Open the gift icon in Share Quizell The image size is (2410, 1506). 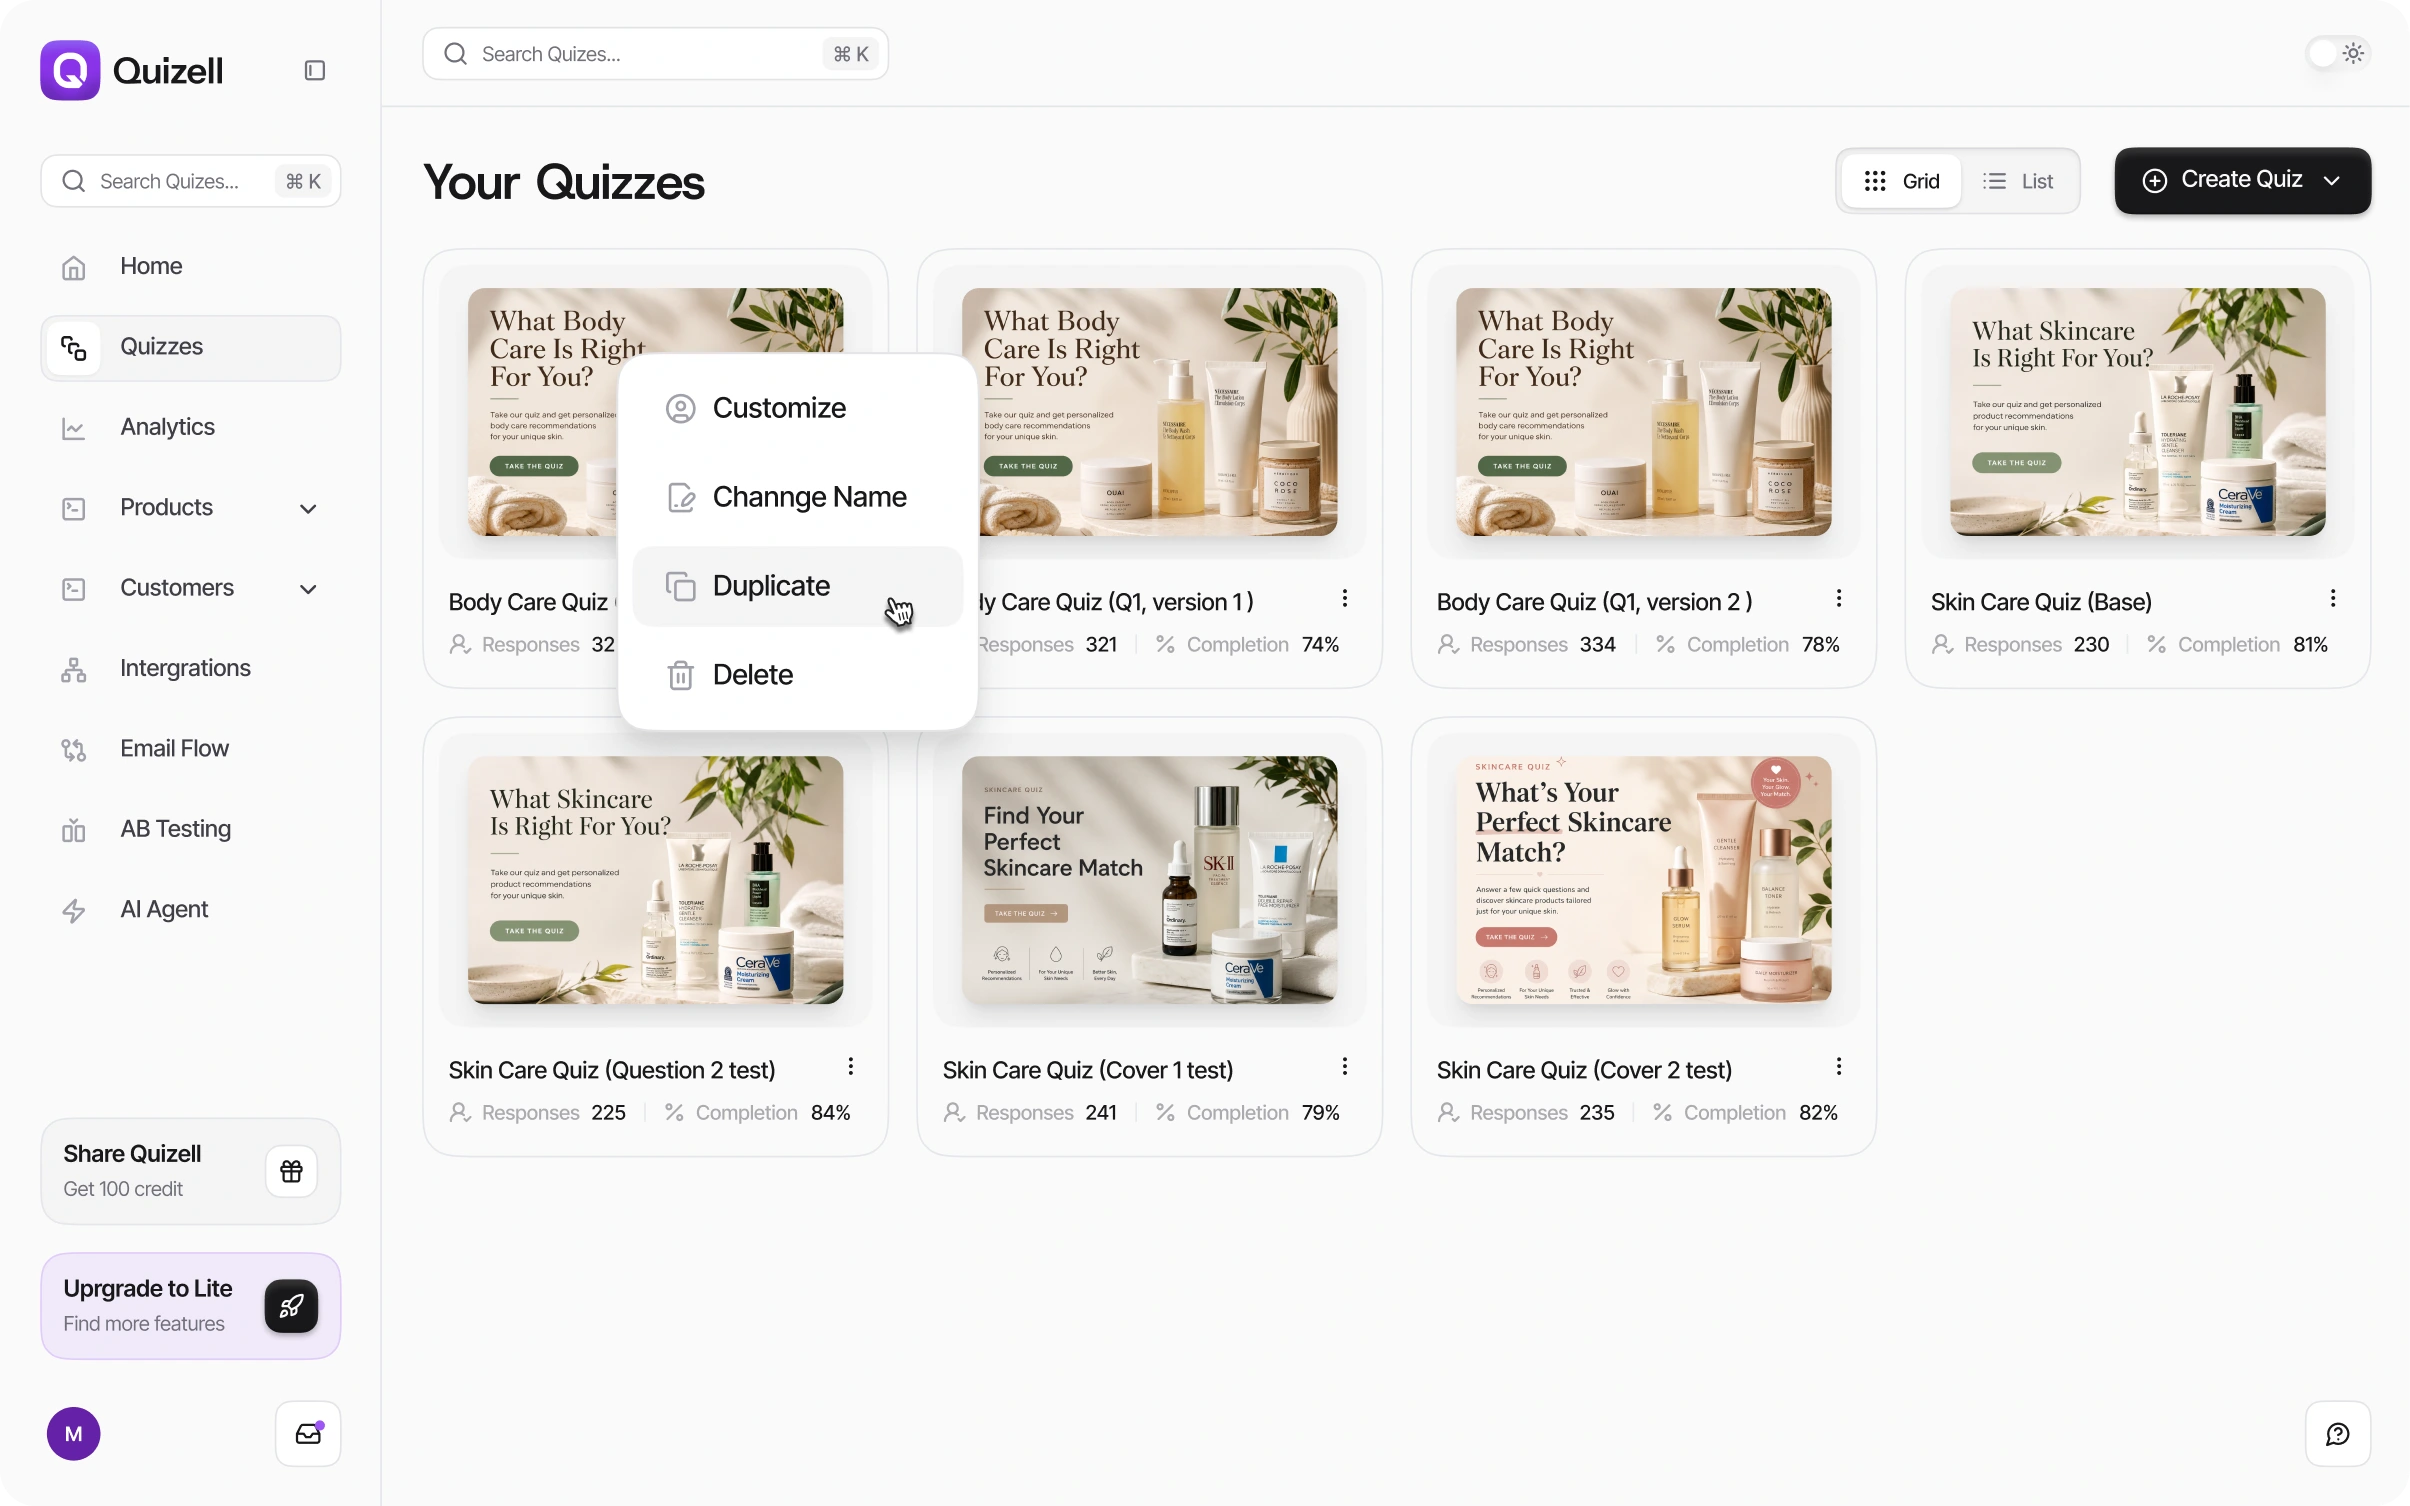[x=291, y=1171]
